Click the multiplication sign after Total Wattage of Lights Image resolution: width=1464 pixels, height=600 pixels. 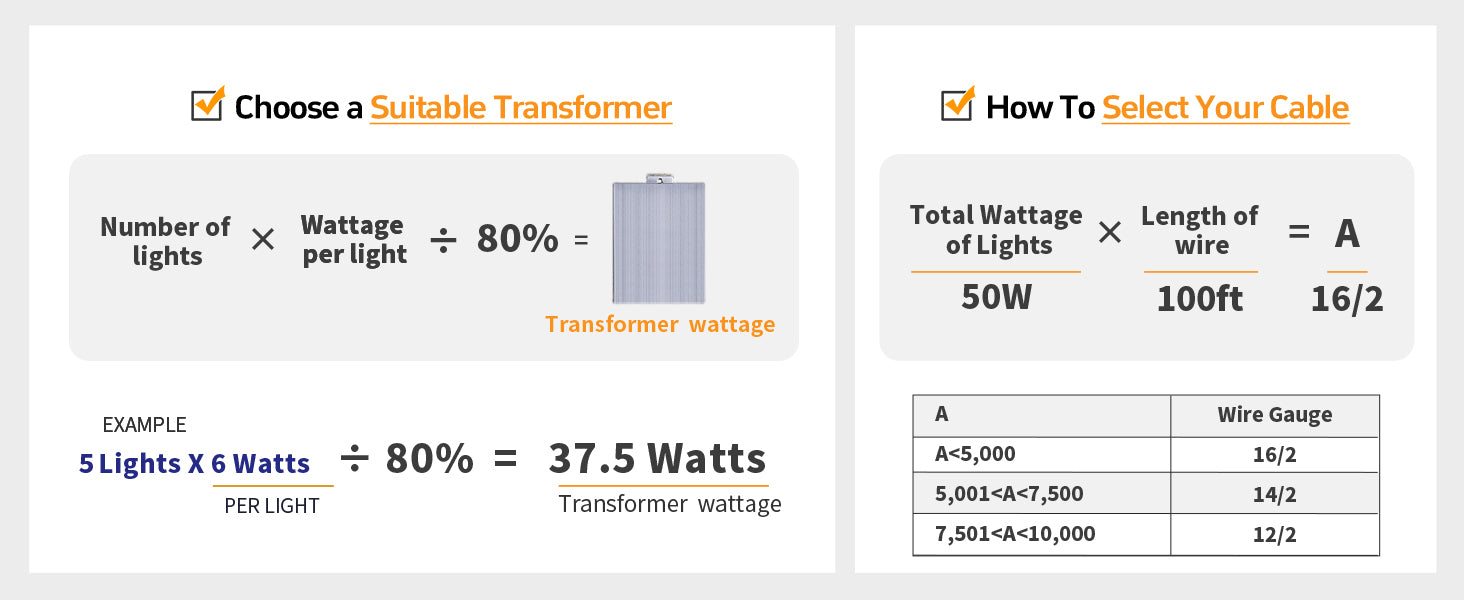(1110, 233)
